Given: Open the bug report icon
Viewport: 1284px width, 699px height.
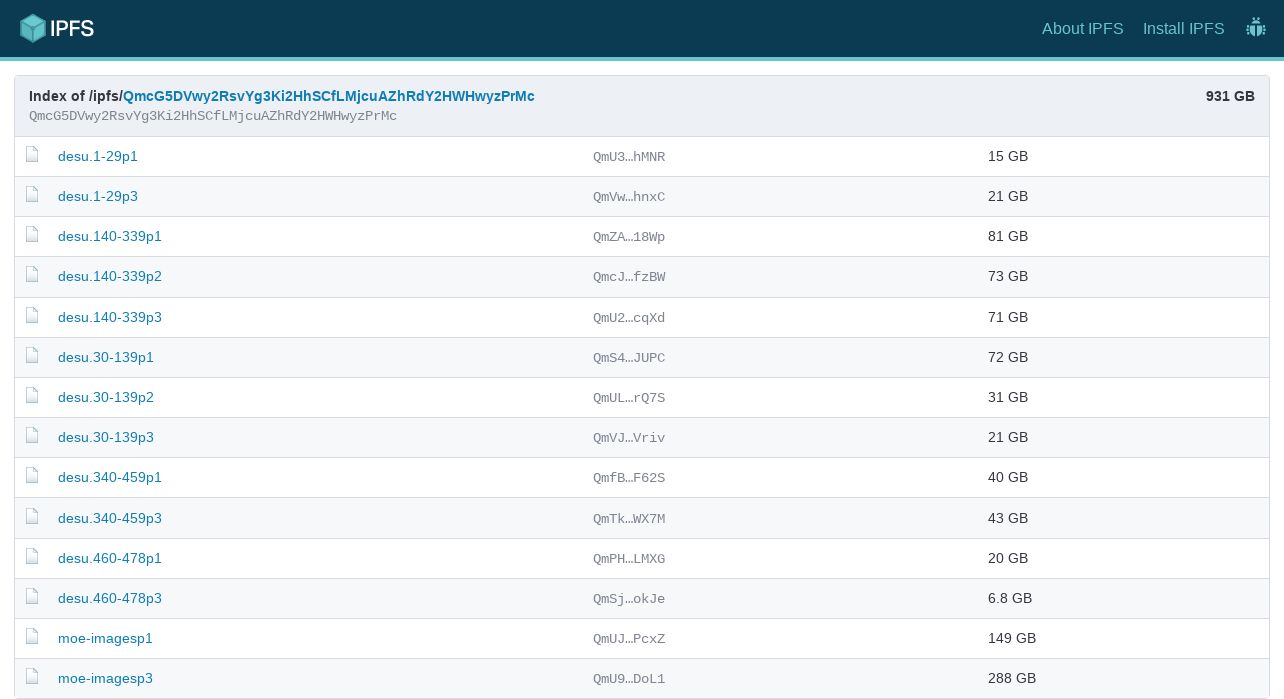Looking at the screenshot, I should tap(1256, 28).
